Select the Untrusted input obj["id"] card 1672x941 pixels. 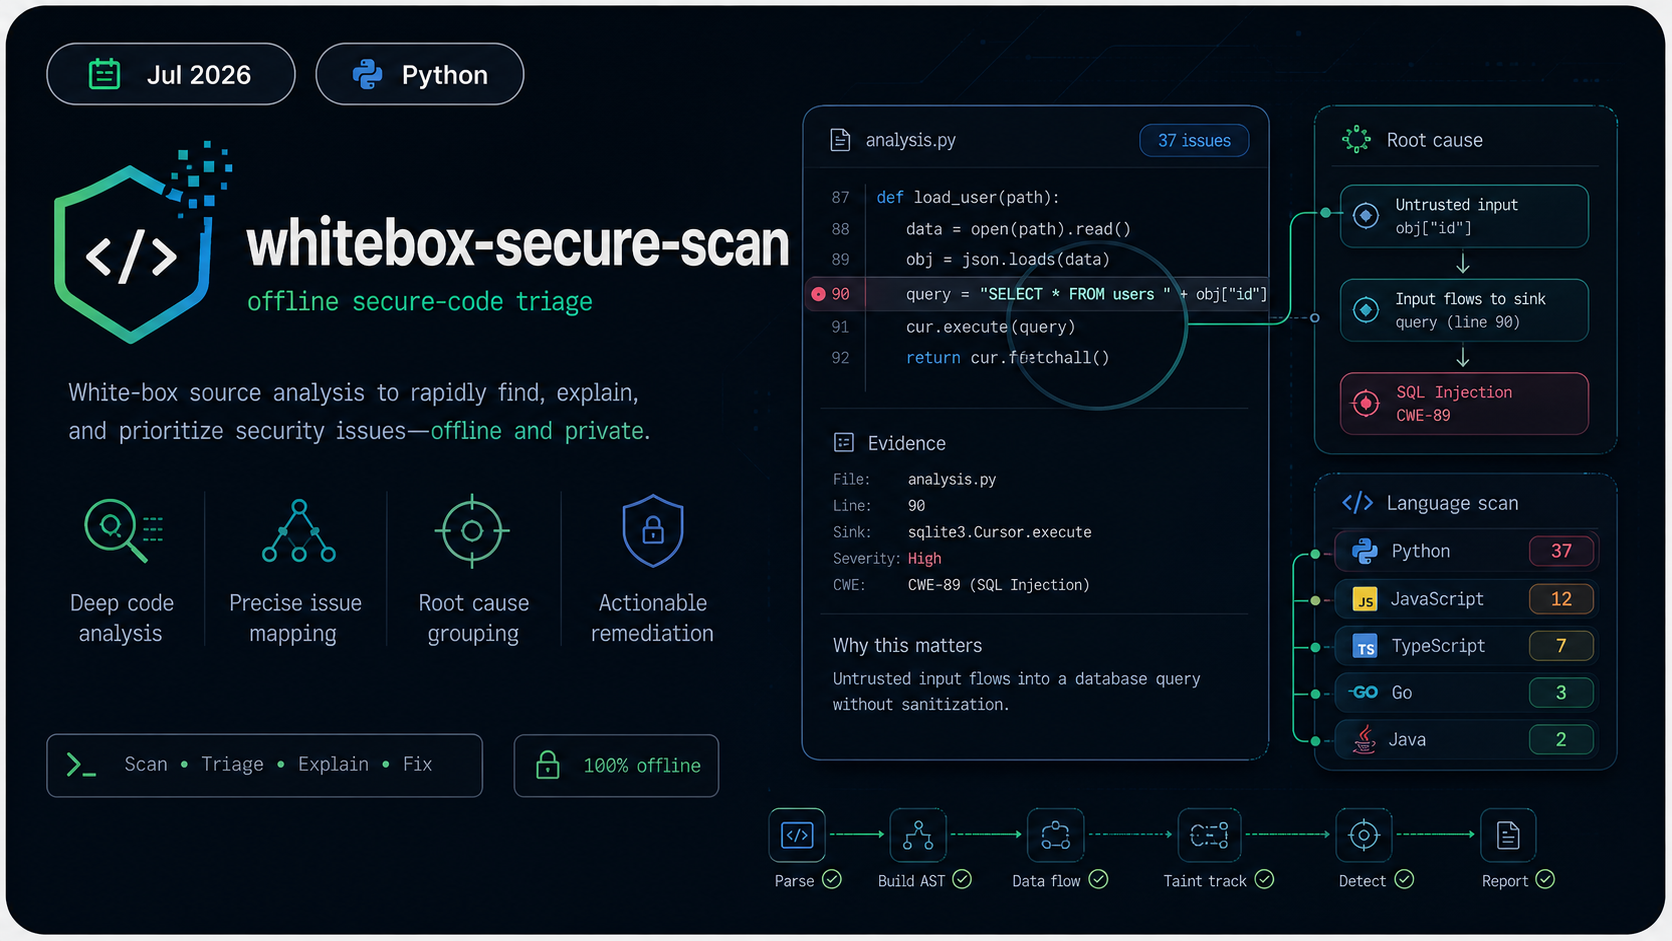coord(1464,216)
